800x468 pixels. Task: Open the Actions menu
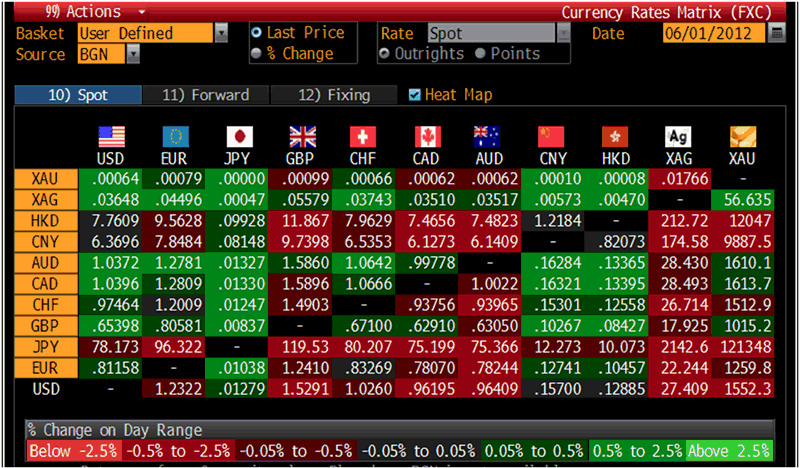click(85, 12)
